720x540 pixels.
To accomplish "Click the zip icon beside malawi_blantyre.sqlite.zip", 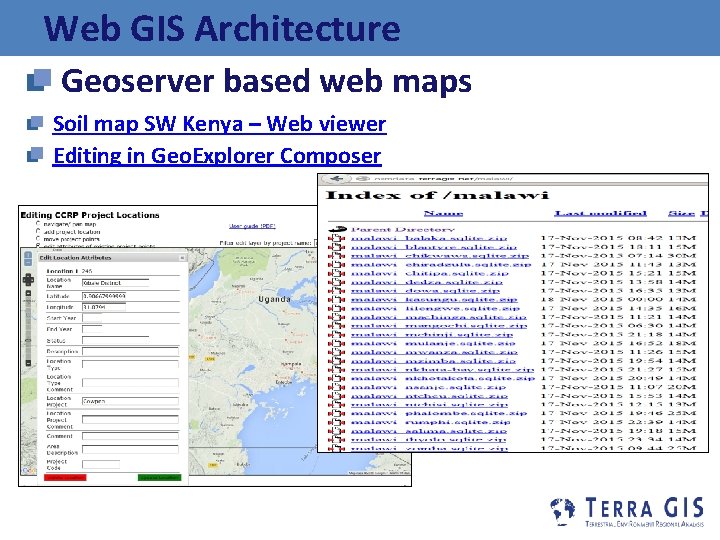I will click(337, 247).
